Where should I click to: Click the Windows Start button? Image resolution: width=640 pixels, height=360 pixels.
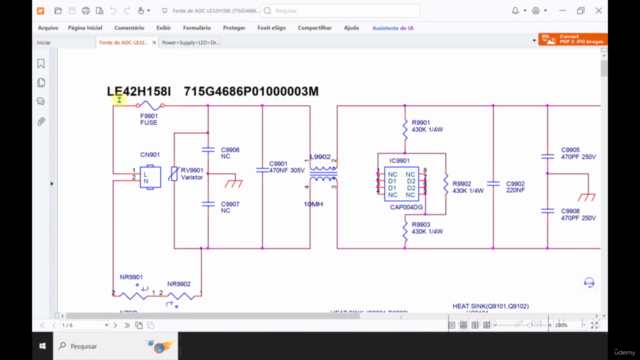(x=42, y=346)
